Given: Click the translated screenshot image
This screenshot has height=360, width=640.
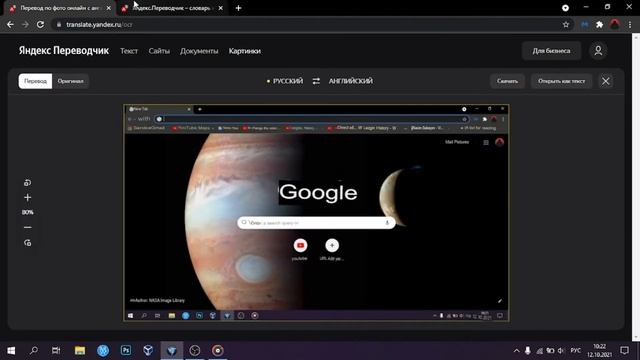Looking at the screenshot, I should (316, 213).
